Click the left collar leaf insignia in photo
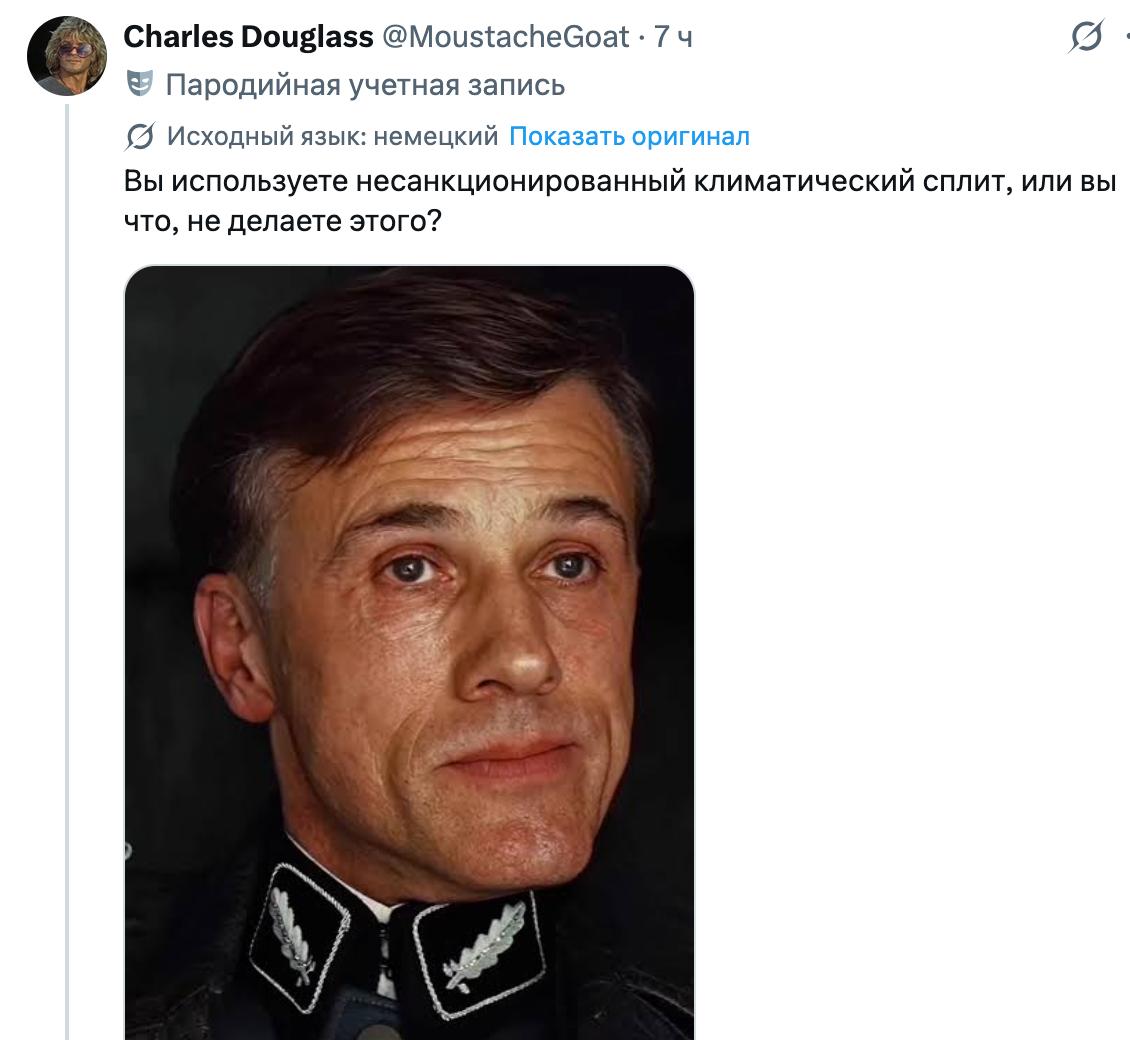The height and width of the screenshot is (1040, 1130). [298, 935]
